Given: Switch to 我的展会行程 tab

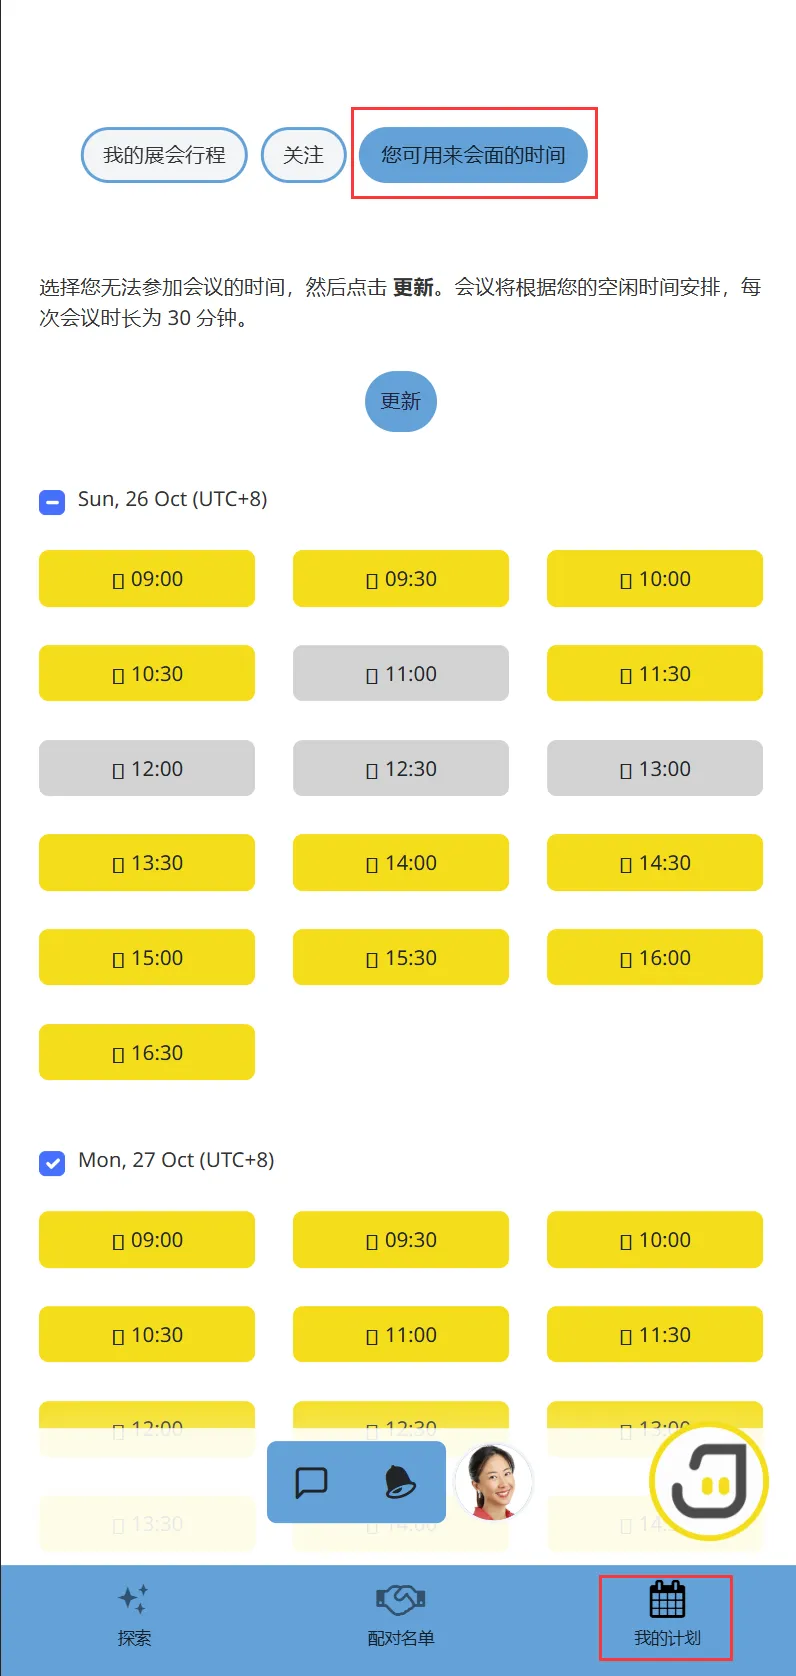Looking at the screenshot, I should (164, 155).
